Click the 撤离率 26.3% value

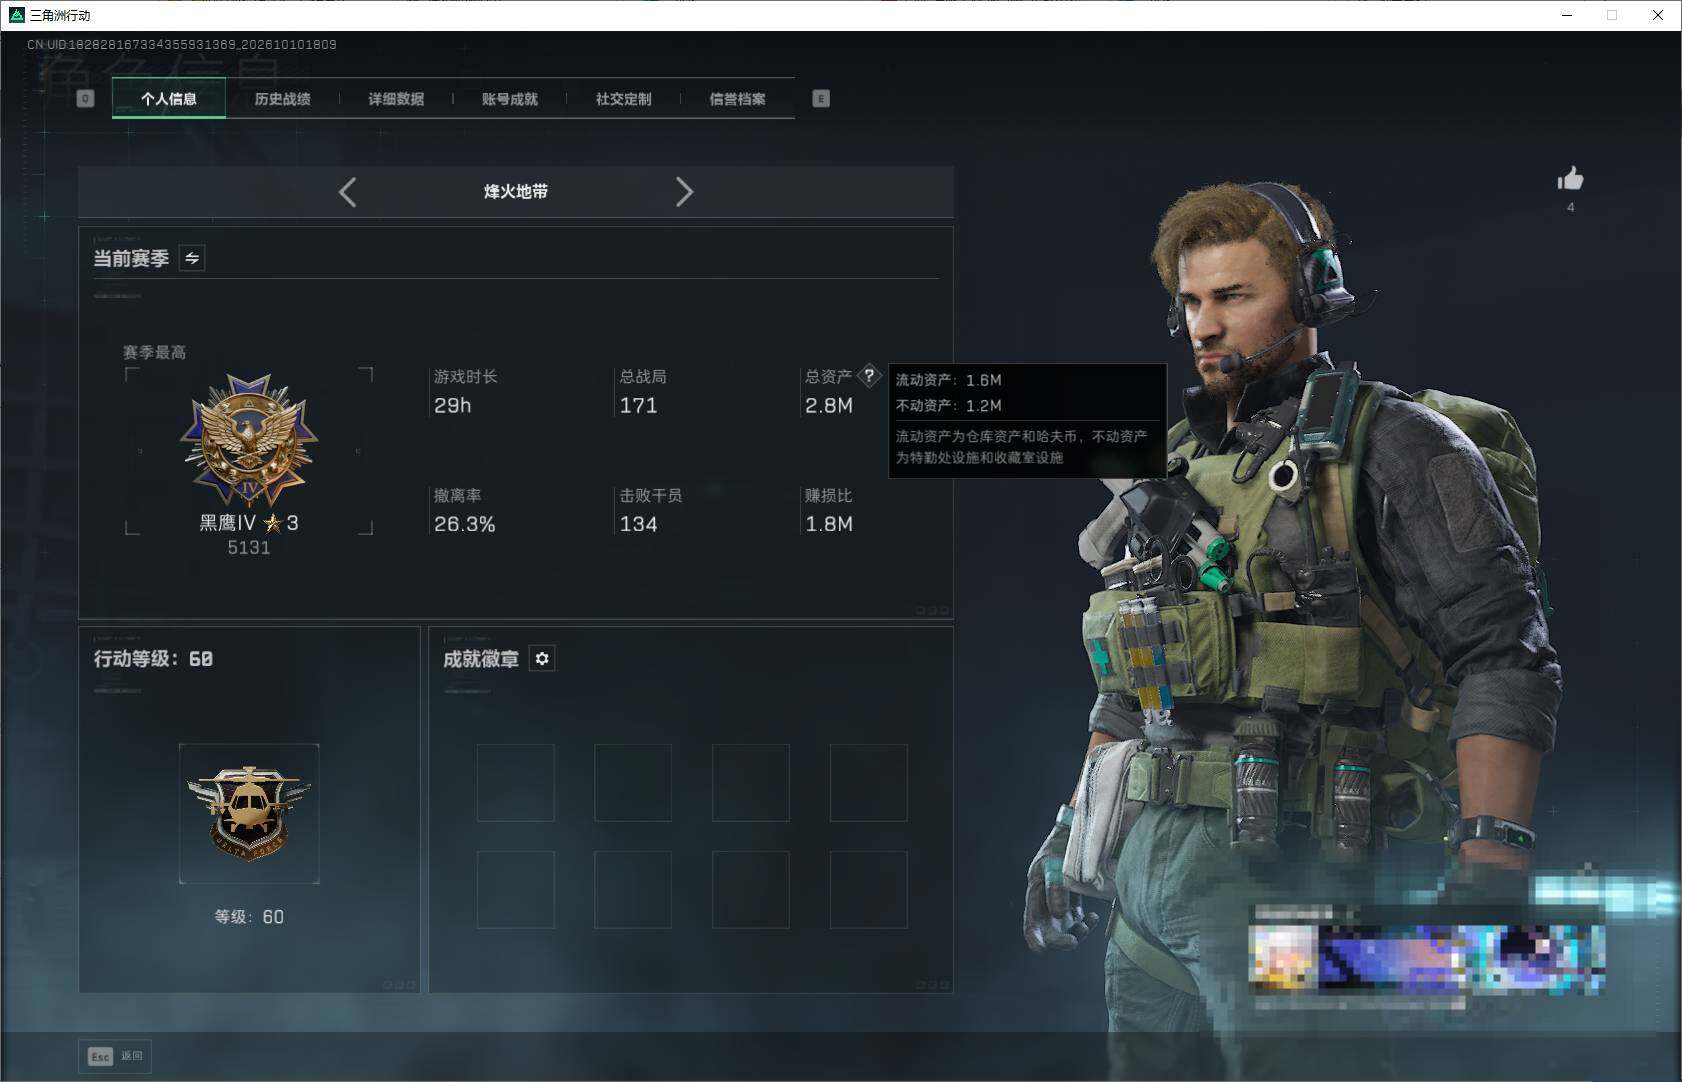coord(464,524)
